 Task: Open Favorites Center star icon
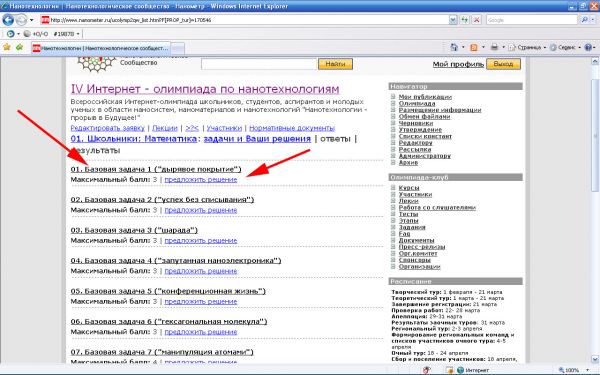point(7,47)
